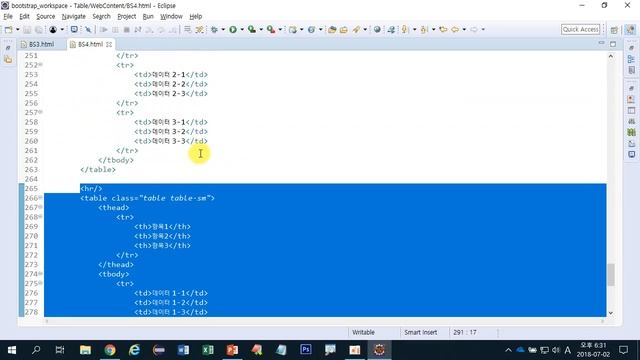The image size is (640, 360).
Task: Maximize the editor area
Action: point(613,44)
